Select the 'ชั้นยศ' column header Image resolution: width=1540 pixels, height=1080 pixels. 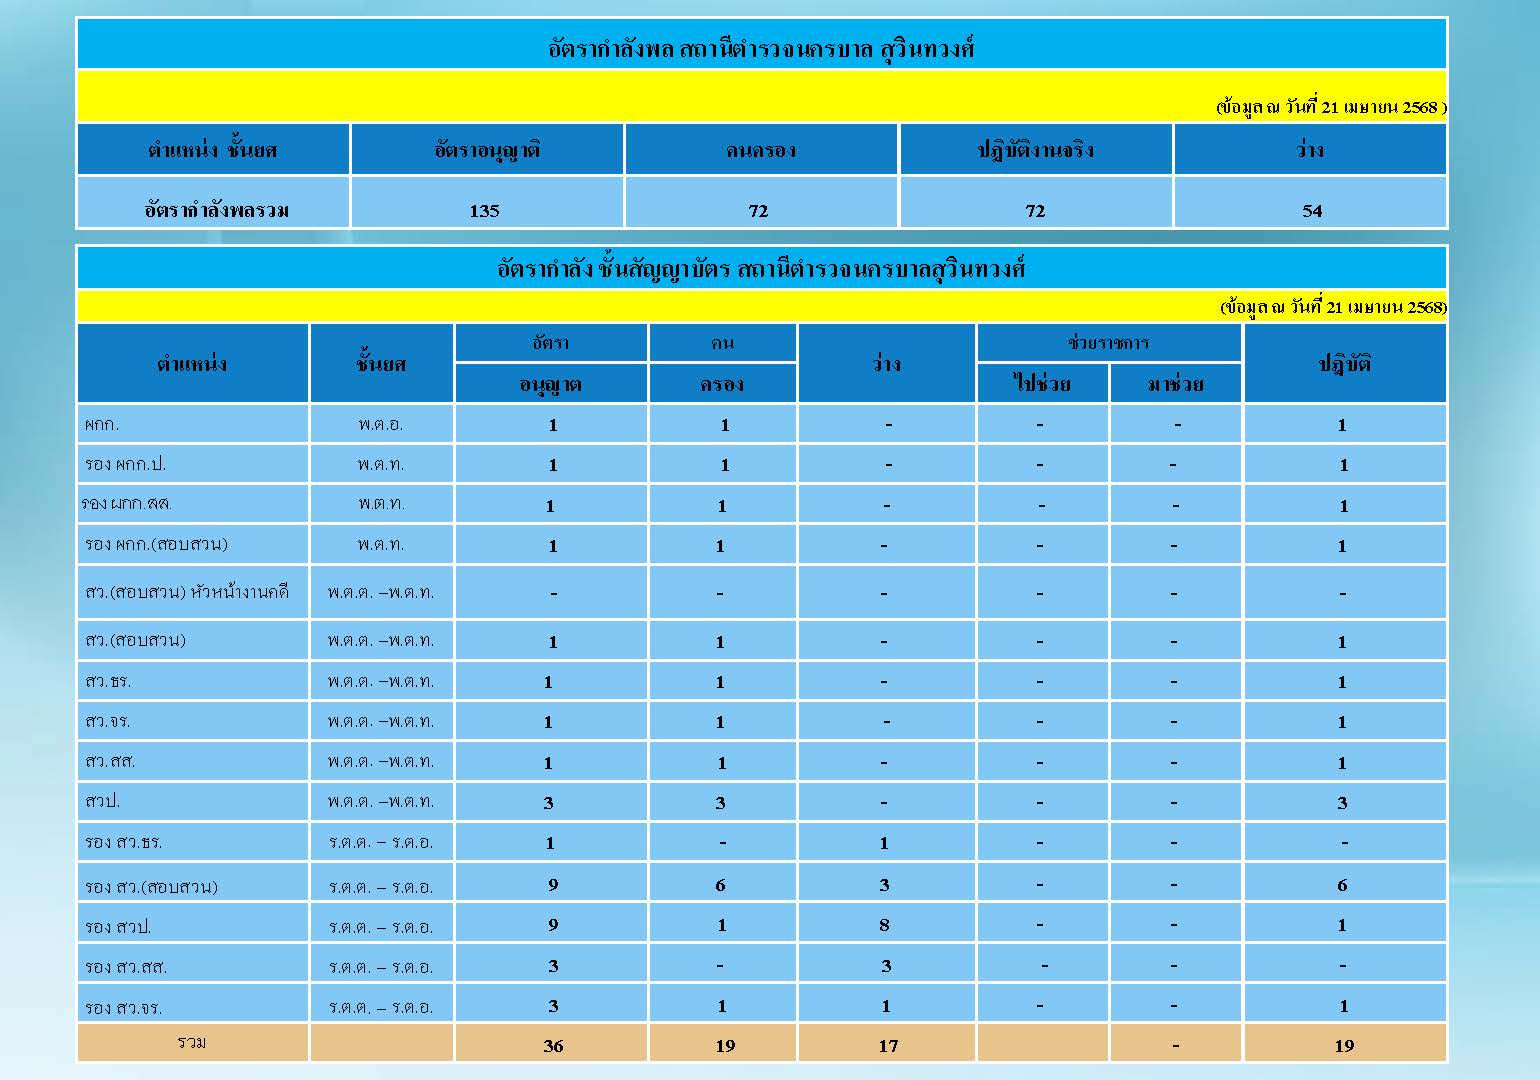381,364
